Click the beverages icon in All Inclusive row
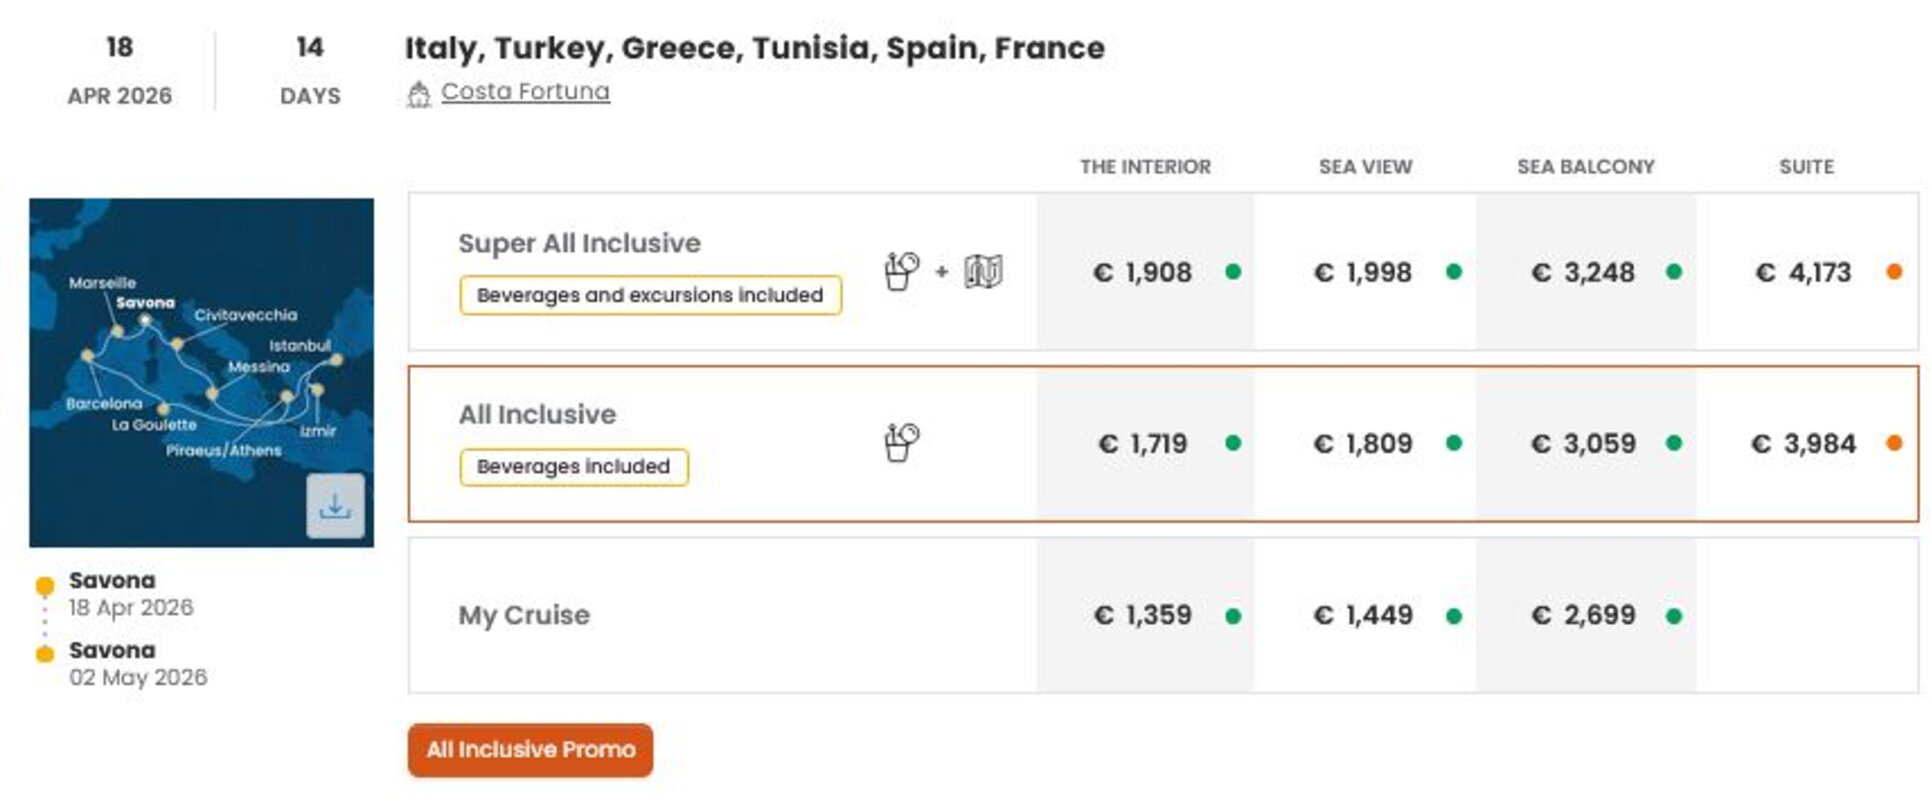Viewport: 1931px width, 800px height. [x=901, y=442]
